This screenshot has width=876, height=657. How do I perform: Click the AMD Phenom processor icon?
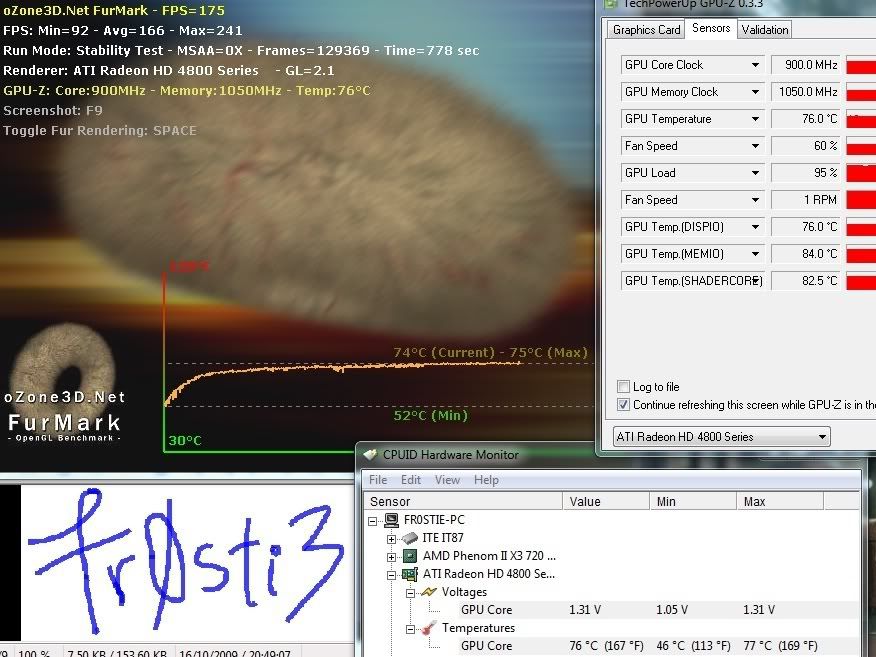click(410, 556)
